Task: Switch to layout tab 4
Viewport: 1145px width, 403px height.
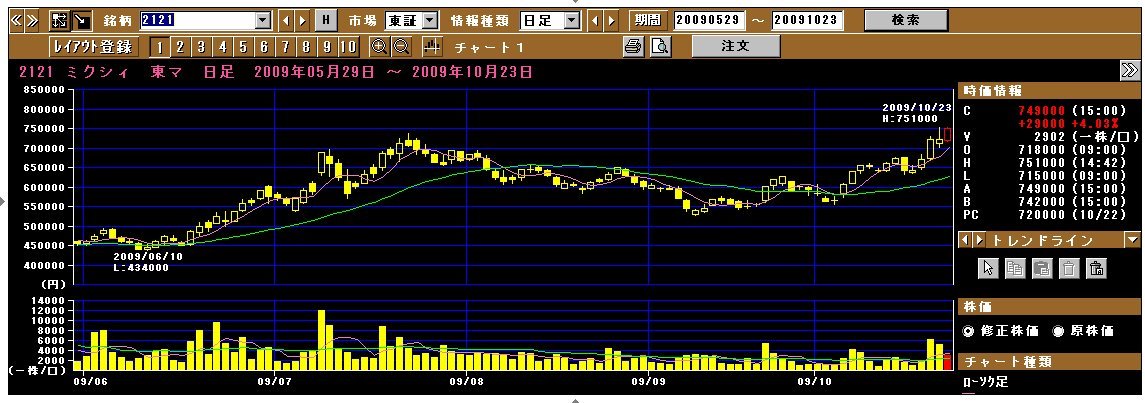Action: pyautogui.click(x=222, y=47)
